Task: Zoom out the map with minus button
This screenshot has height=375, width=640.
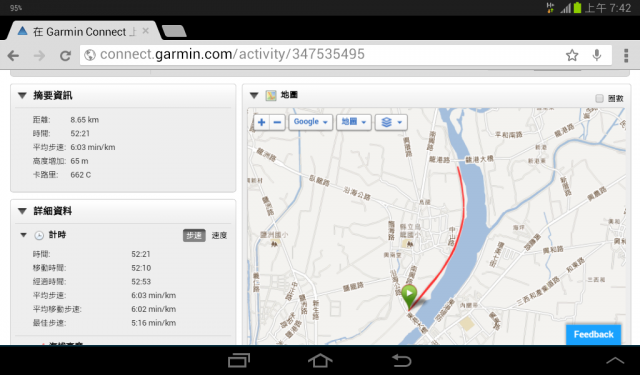Action: 277,122
